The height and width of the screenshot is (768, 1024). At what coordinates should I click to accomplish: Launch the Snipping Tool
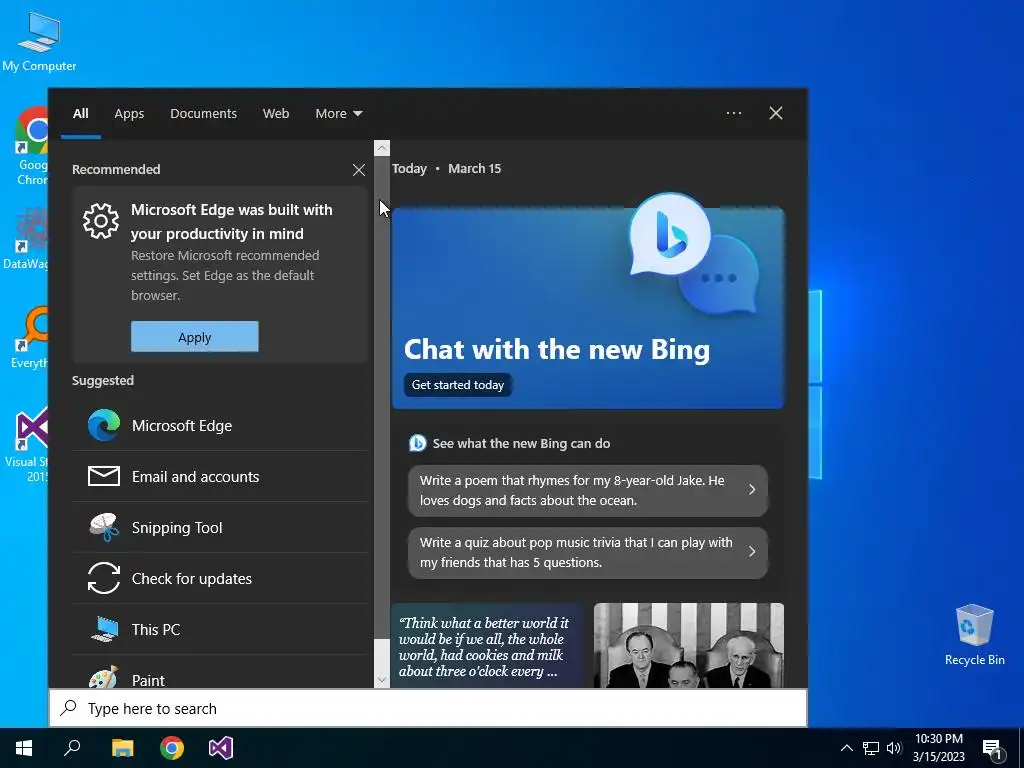[x=219, y=528]
